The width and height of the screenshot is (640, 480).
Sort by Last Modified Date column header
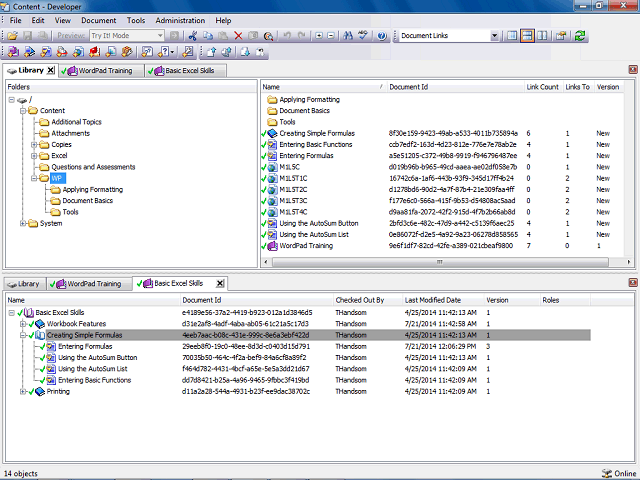tap(443, 300)
